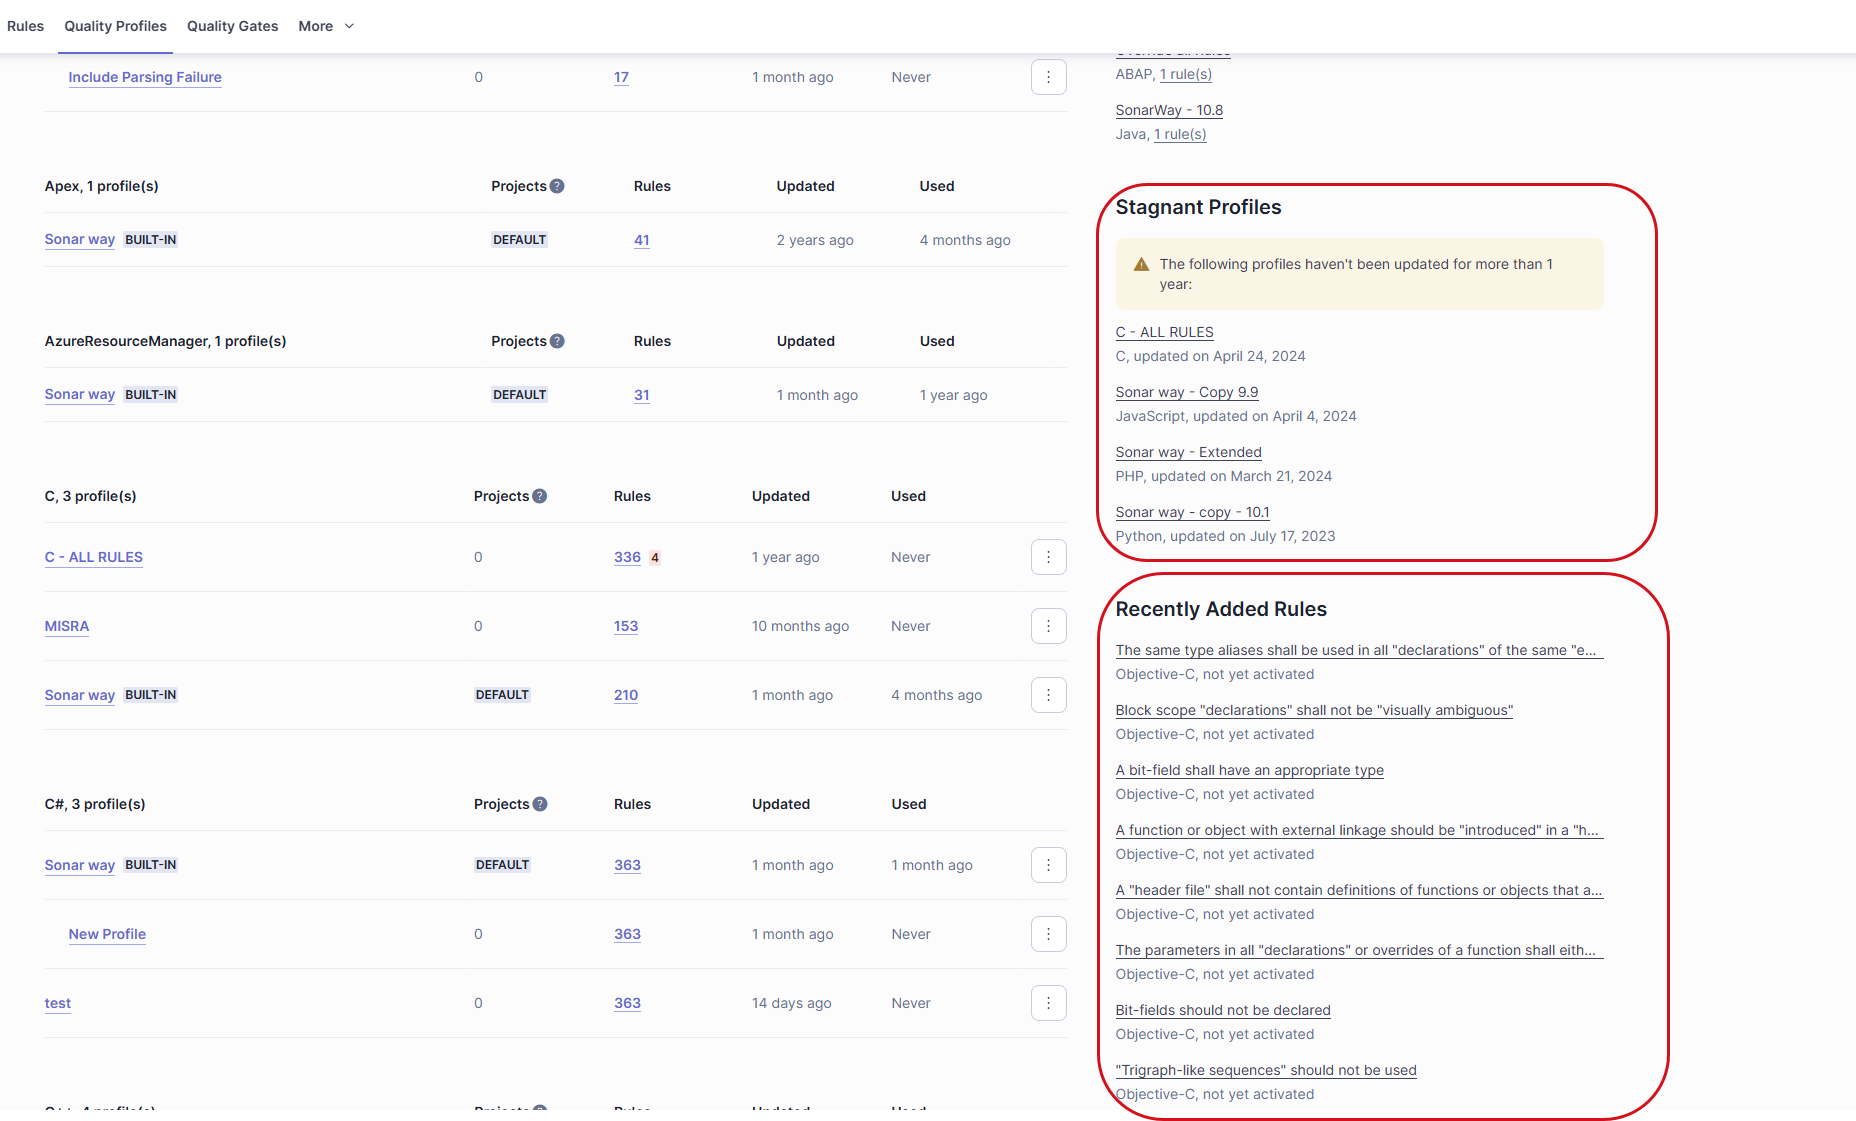Open actions menu for Include Parsing Failure
This screenshot has width=1856, height=1121.
coord(1048,77)
